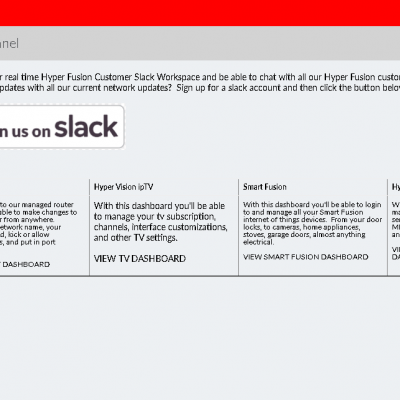Open the cut-off dashboard link in the rightmost card
400x400 pixels.
coord(396,253)
